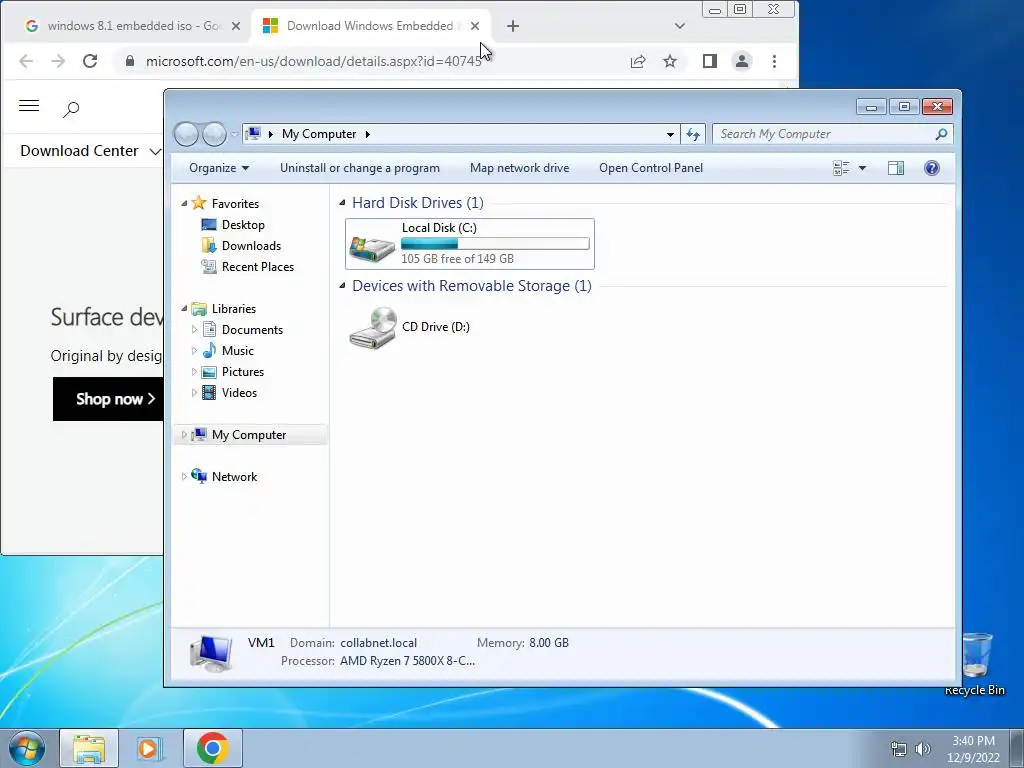The image size is (1024, 768).
Task: Reload the page in Chrome
Action: pos(90,61)
